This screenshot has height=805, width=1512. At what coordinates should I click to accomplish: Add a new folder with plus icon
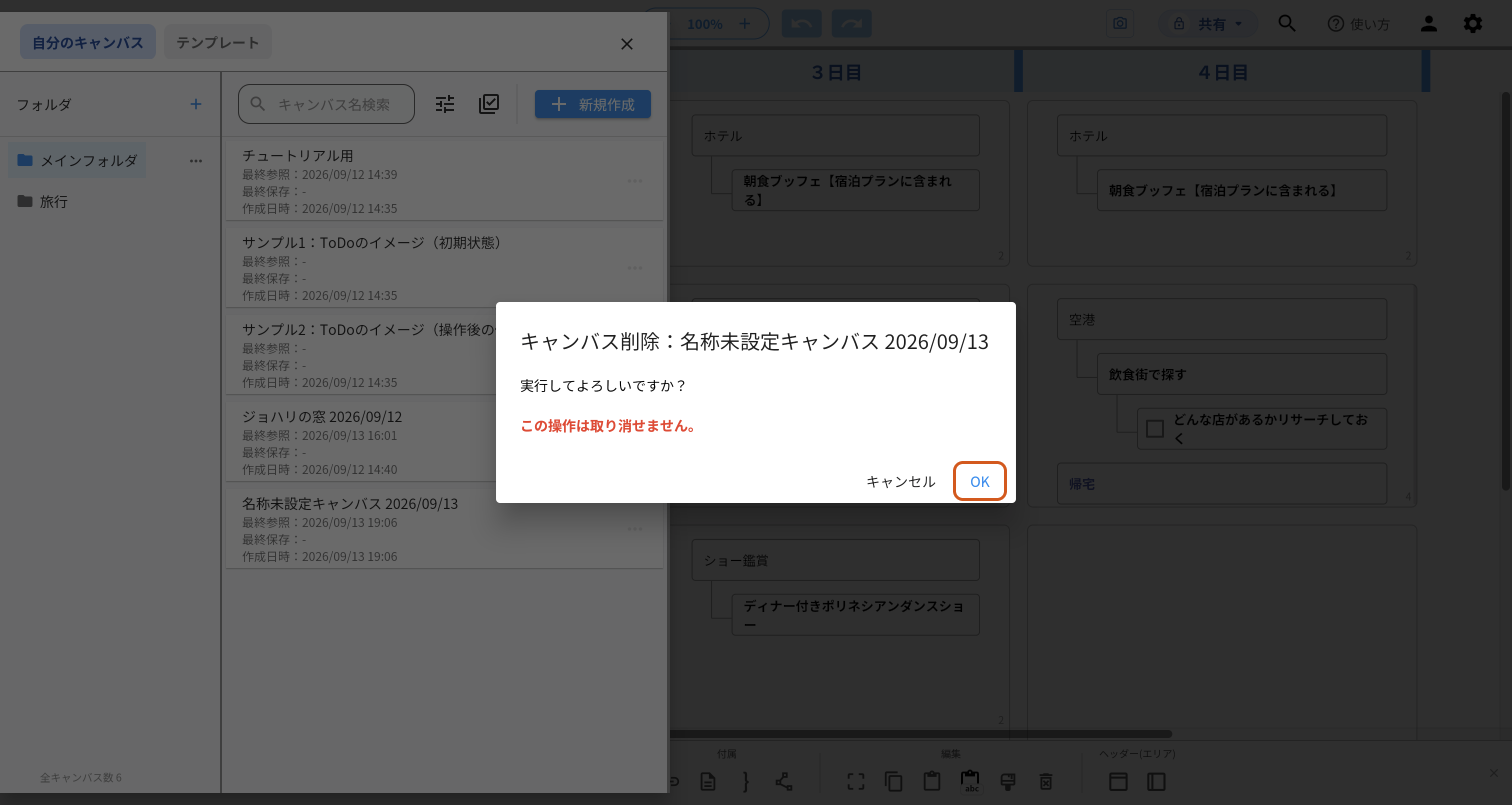pos(196,104)
